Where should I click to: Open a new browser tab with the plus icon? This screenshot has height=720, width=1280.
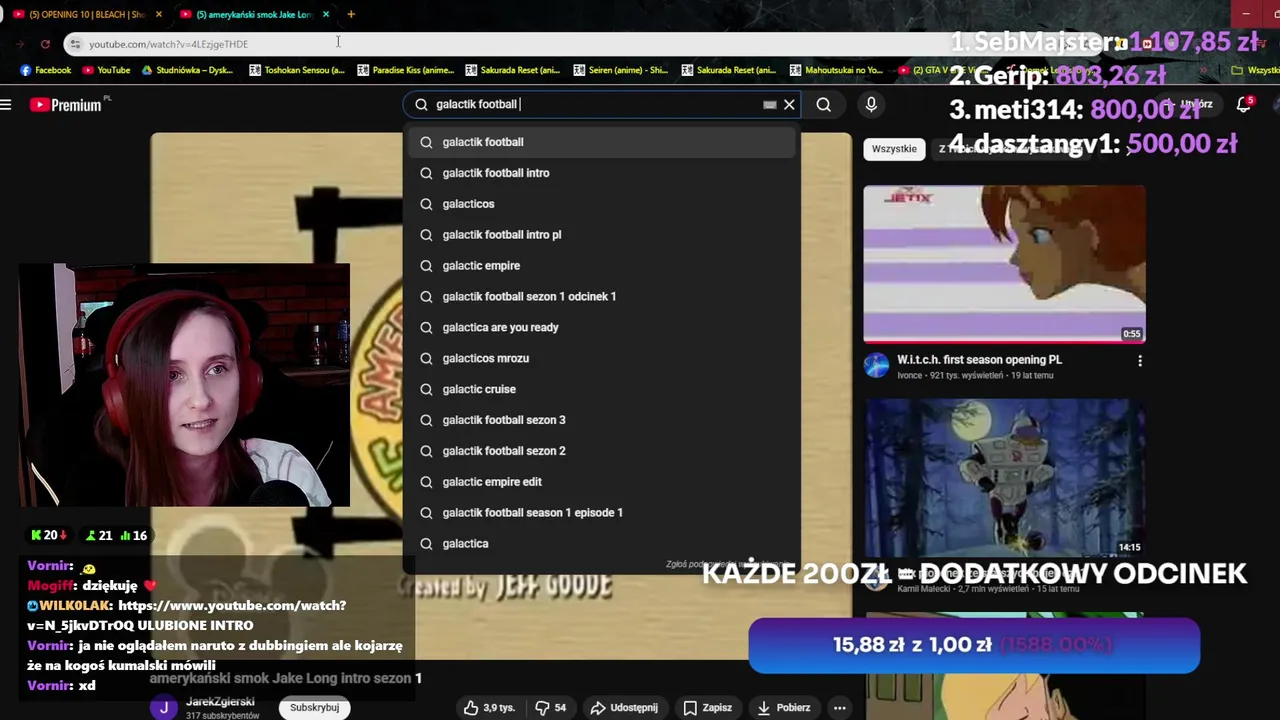[x=351, y=14]
